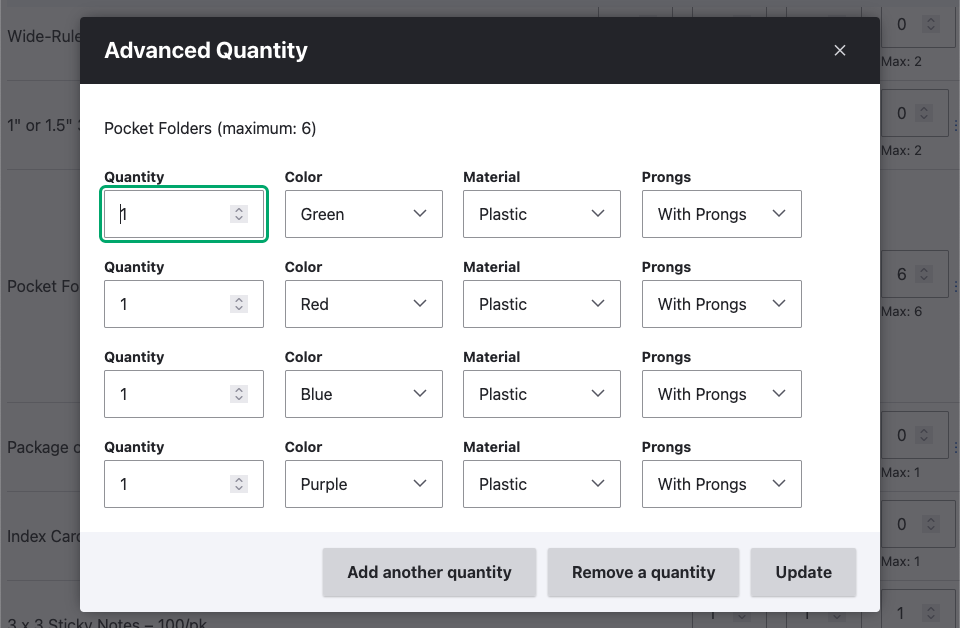Open the Prongs dropdown in the Blue row
The height and width of the screenshot is (628, 960).
[721, 394]
